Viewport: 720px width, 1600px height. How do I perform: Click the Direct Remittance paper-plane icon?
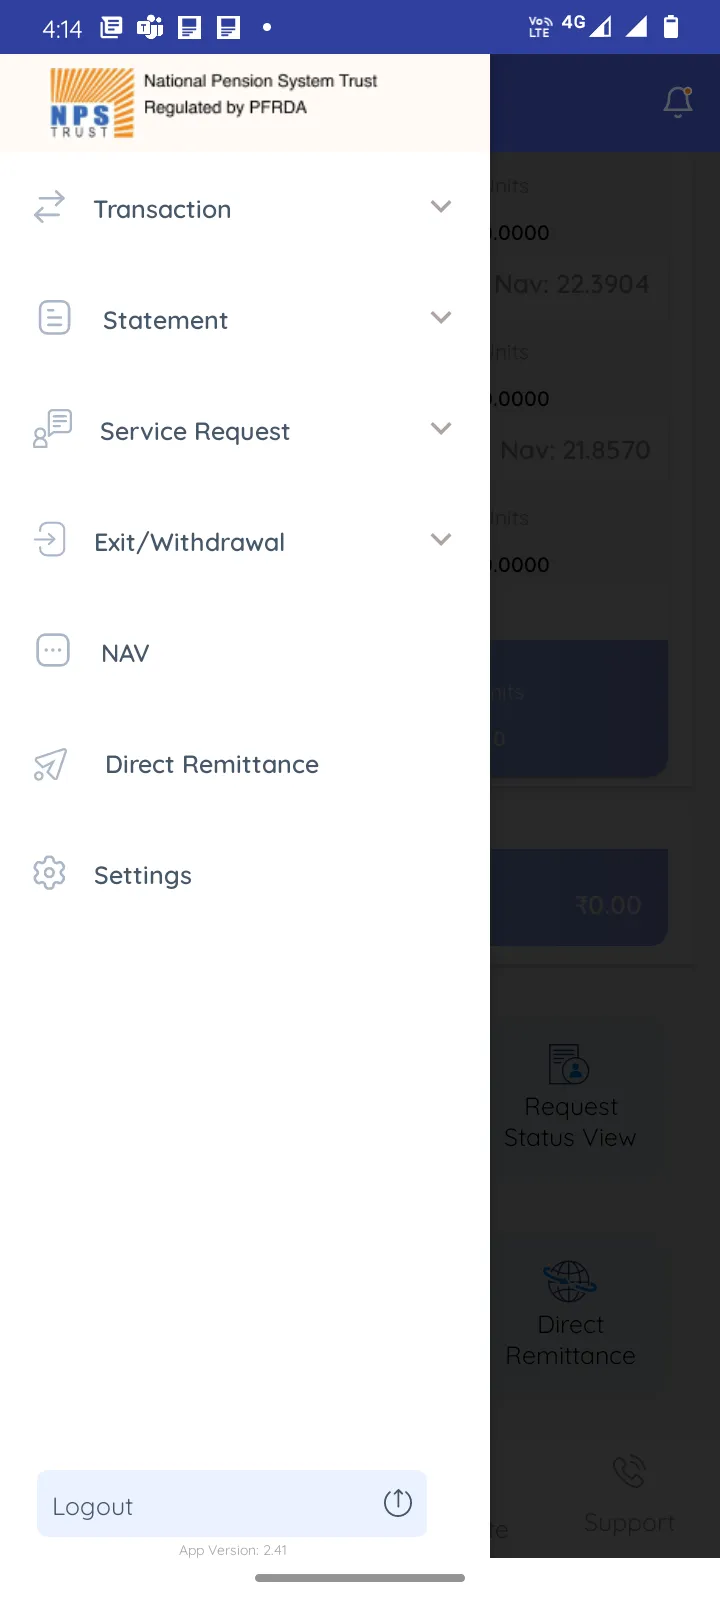50,764
